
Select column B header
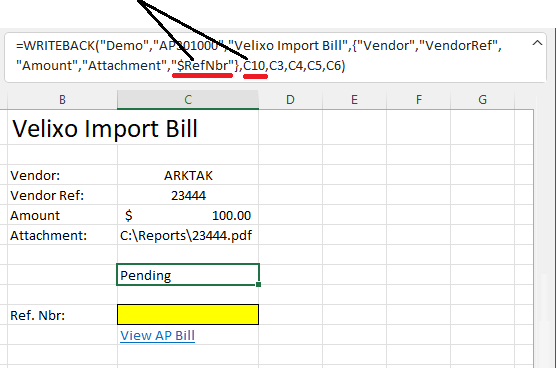pyautogui.click(x=62, y=100)
